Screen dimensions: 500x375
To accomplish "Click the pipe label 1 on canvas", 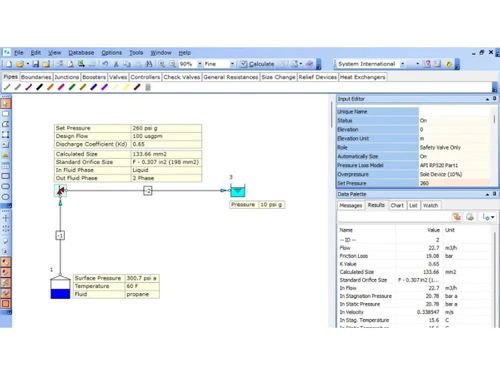I will 60,236.
